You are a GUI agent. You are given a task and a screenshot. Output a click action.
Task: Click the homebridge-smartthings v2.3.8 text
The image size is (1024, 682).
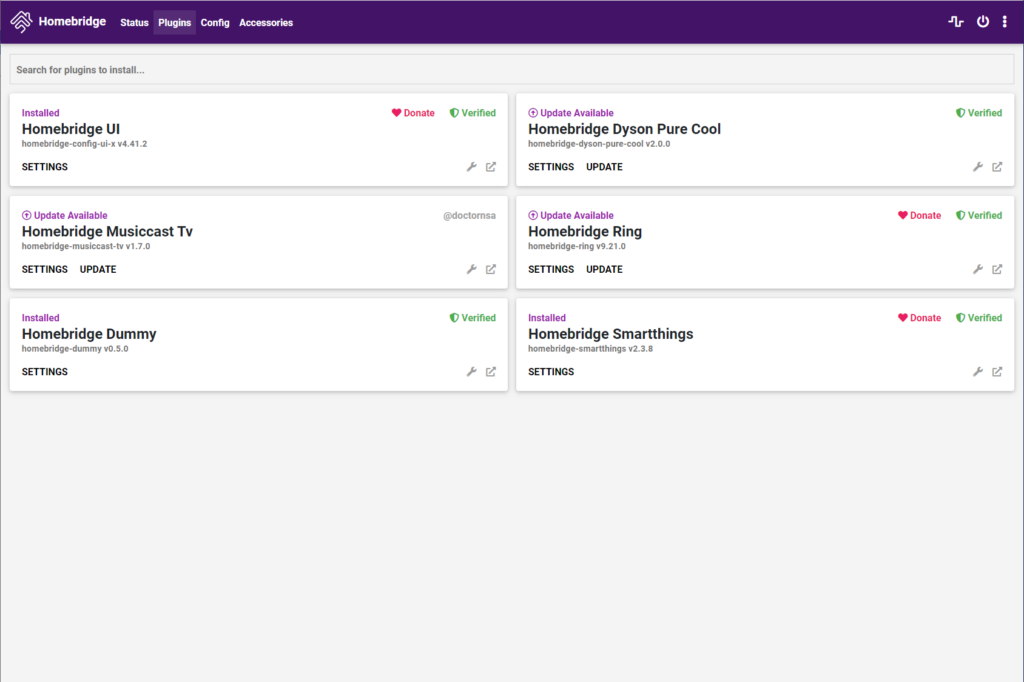pos(590,349)
